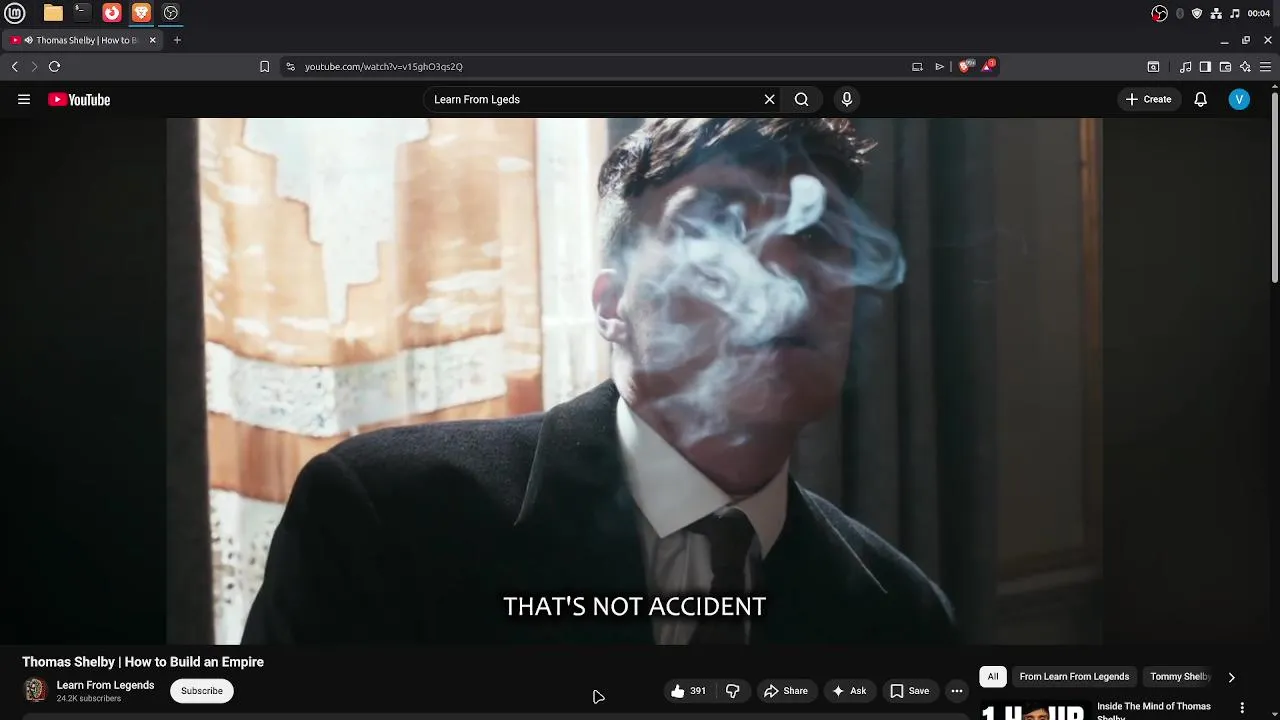Click the youtube.com URL address field
The height and width of the screenshot is (720, 1280).
600,66
